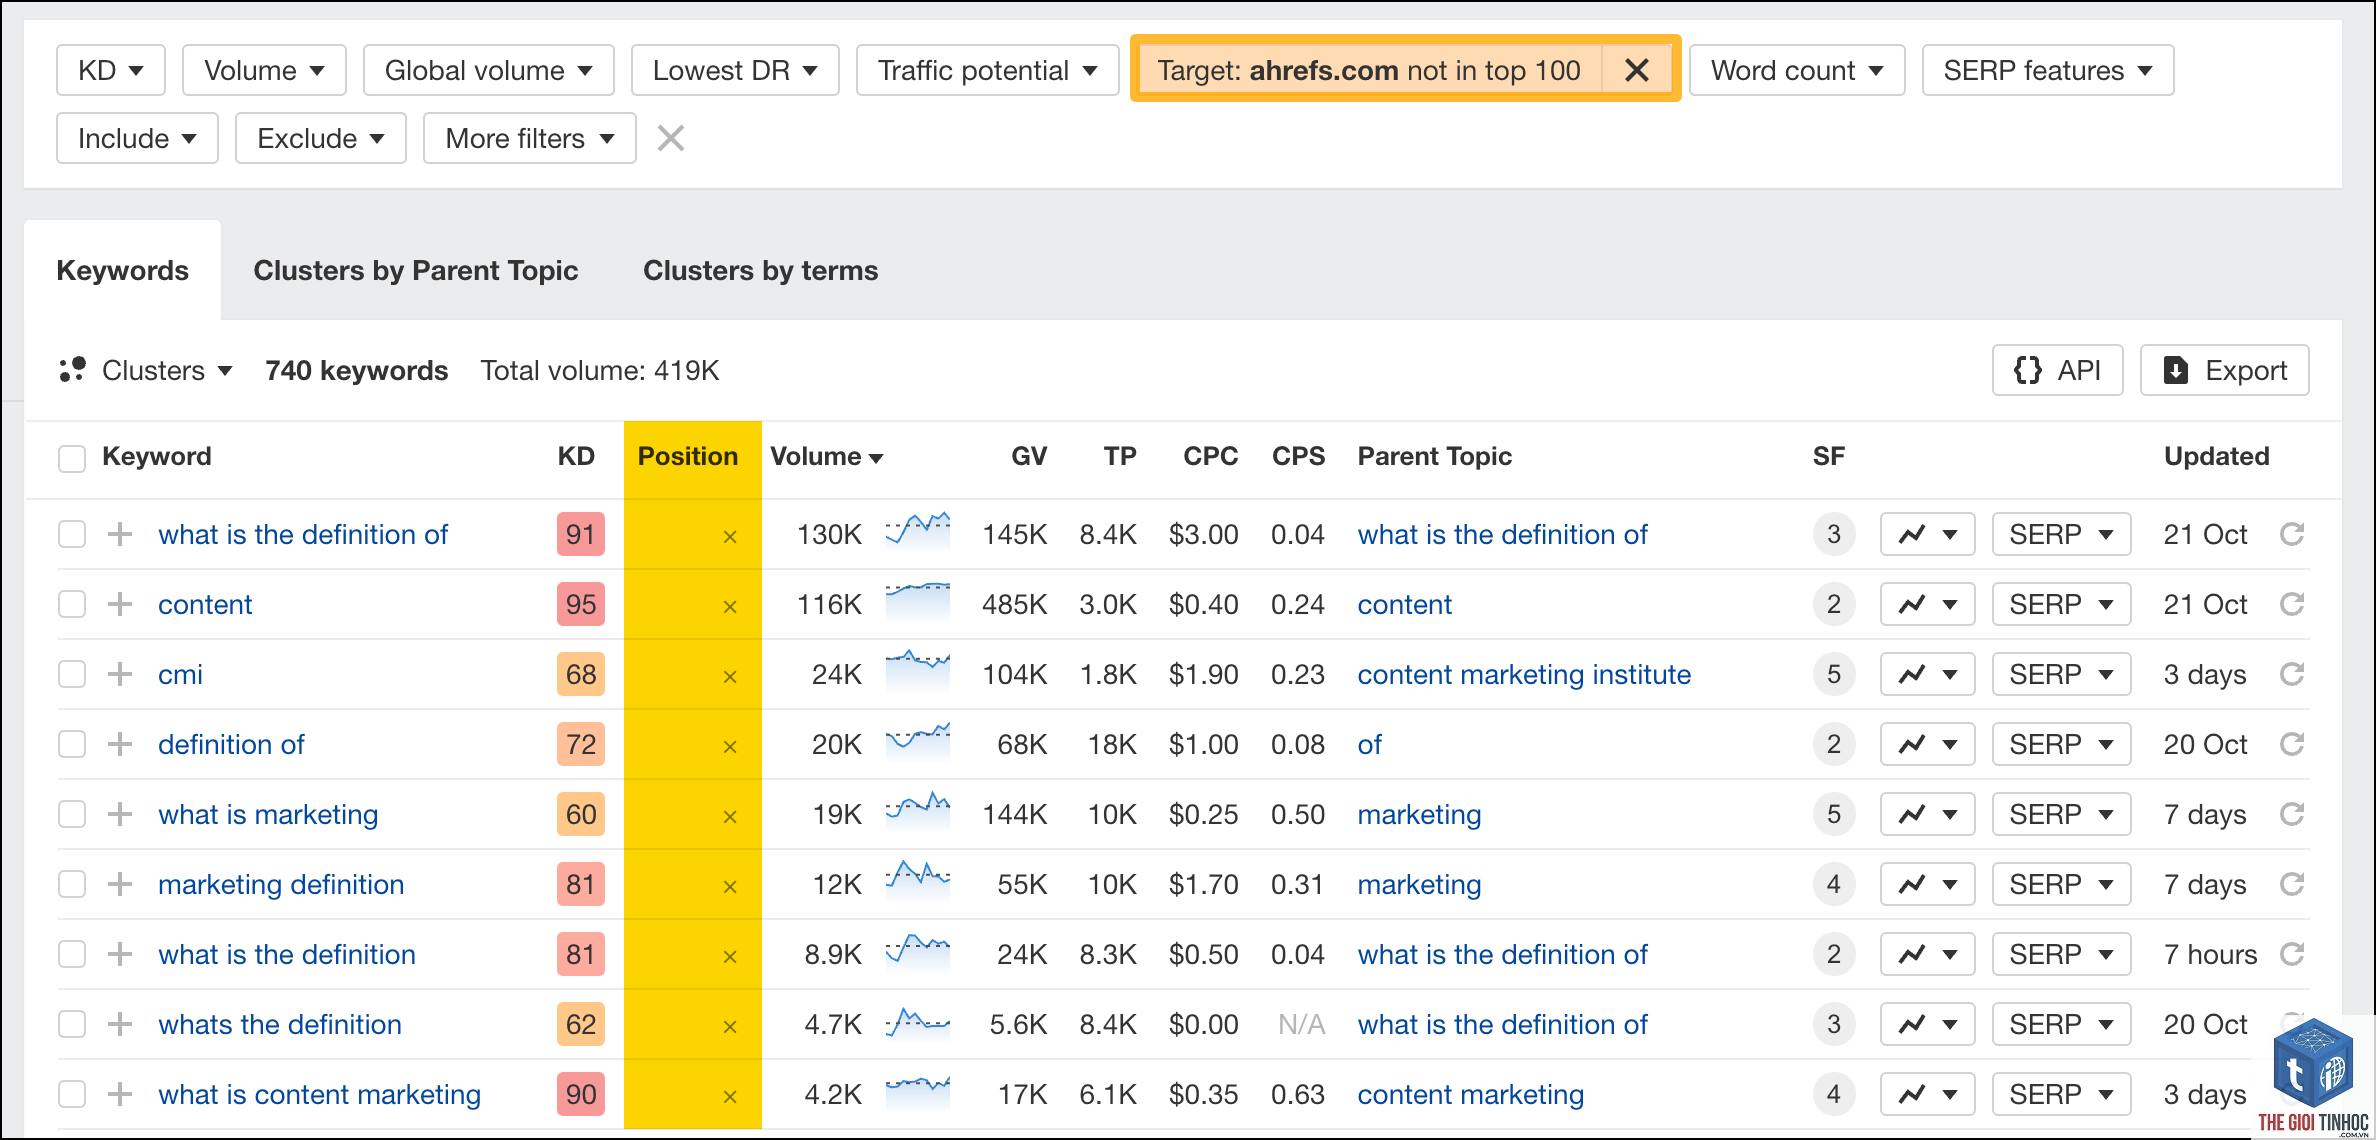Clear all filters using the gray X
This screenshot has height=1140, width=2376.
click(671, 138)
